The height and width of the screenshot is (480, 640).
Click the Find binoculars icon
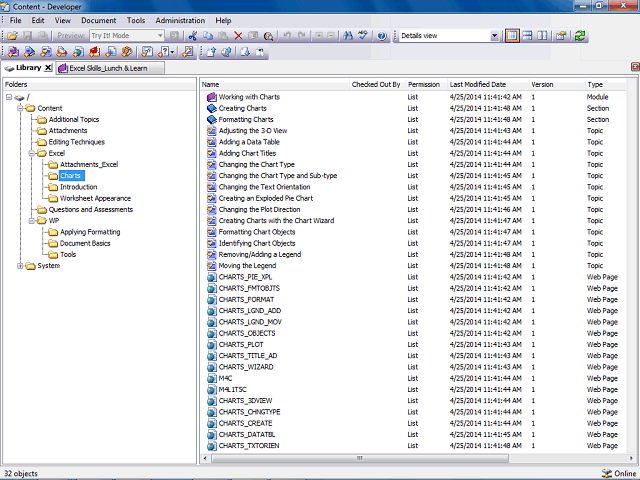coord(348,36)
